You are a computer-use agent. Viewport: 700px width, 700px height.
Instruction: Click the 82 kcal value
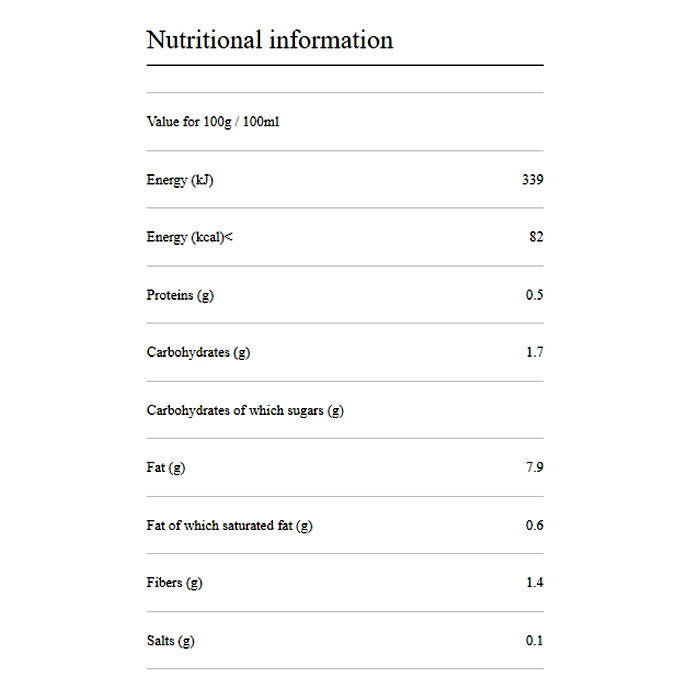[x=536, y=237]
